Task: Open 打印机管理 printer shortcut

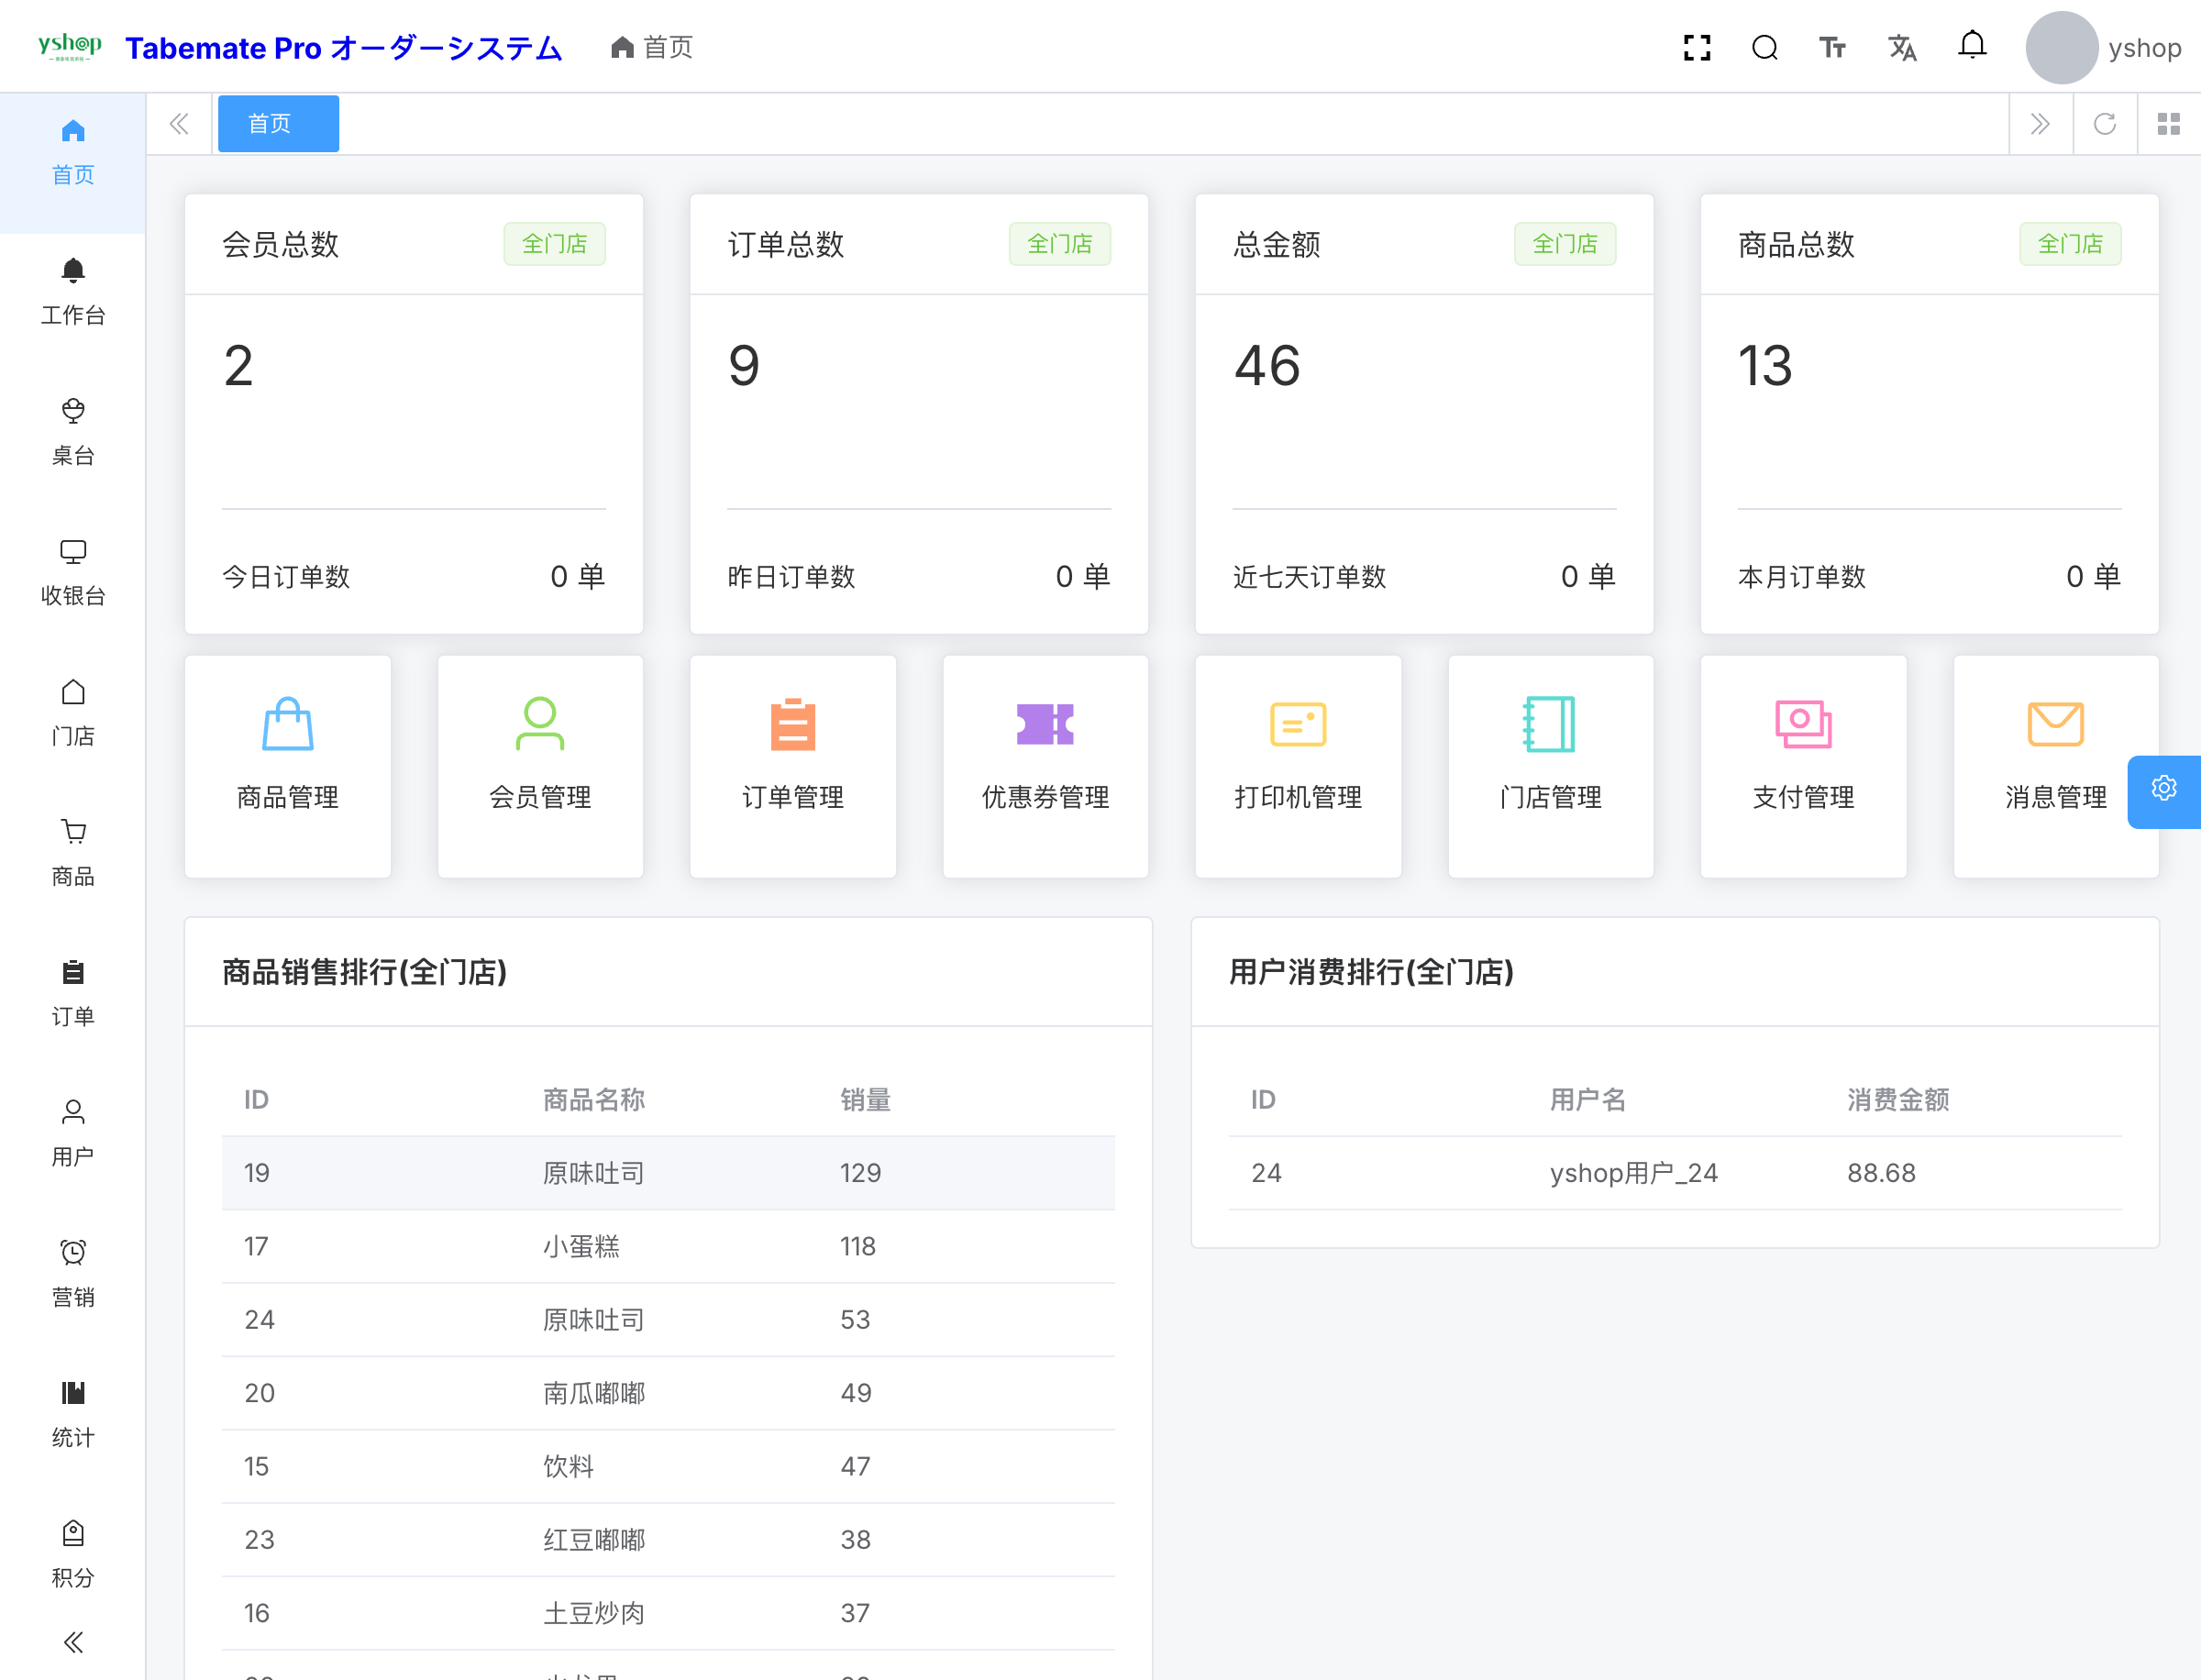Action: tap(1298, 766)
